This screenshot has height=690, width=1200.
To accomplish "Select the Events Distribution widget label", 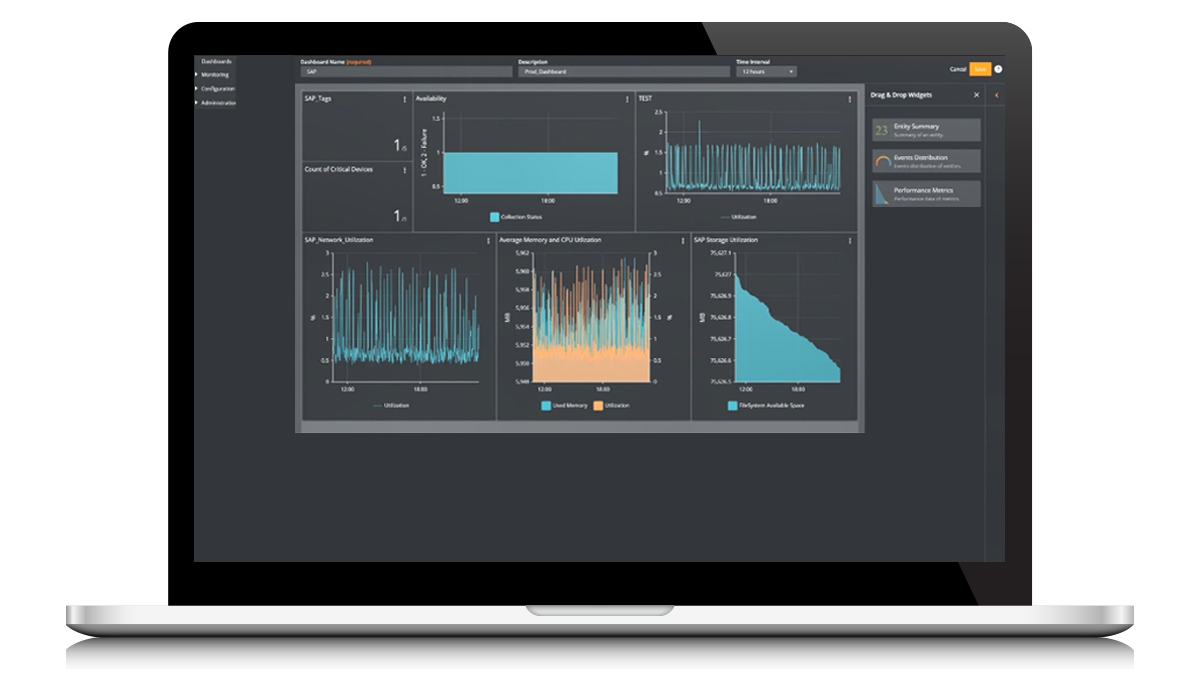I will 921,157.
